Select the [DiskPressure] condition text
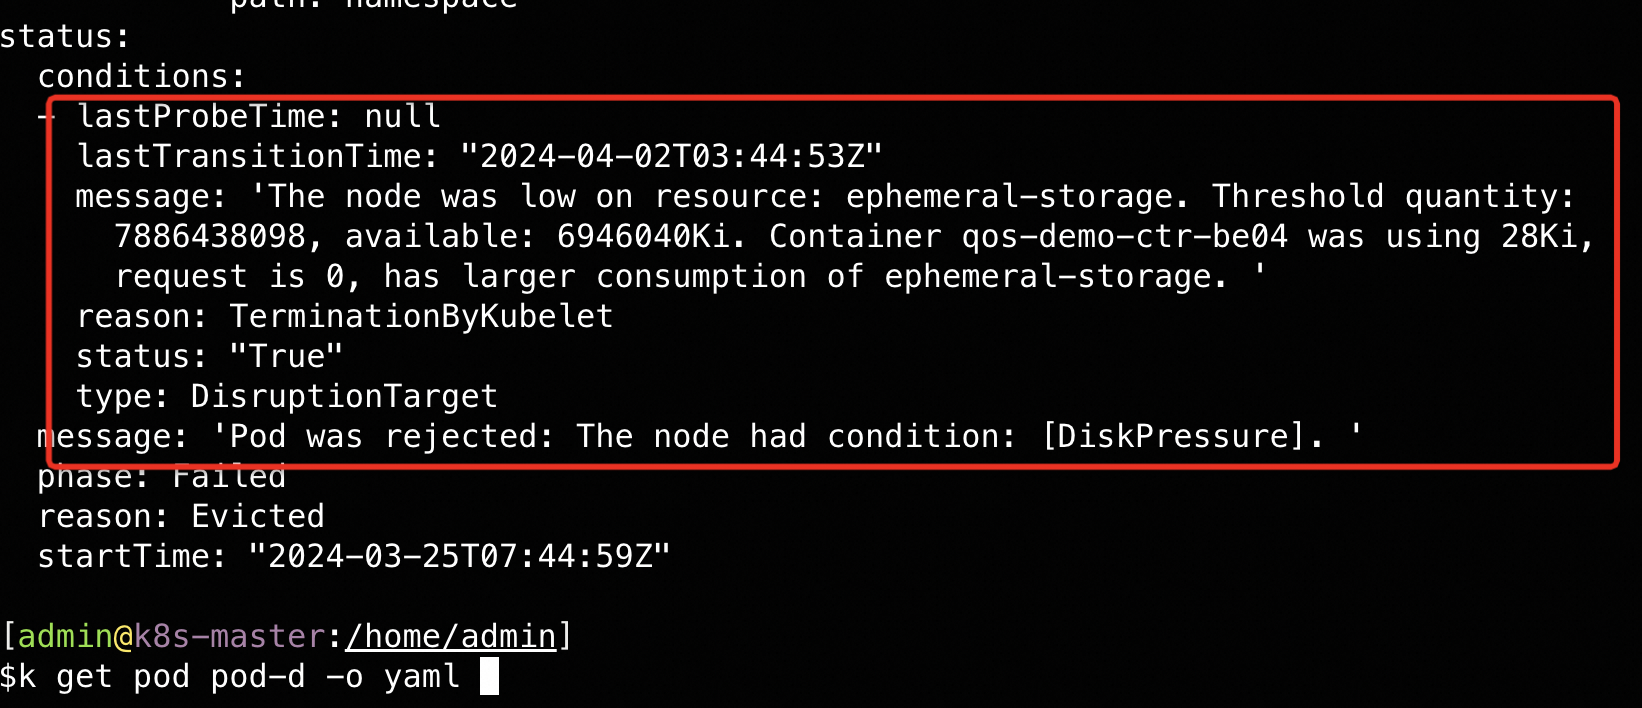Screen dimensions: 1642x708 pos(1175,436)
